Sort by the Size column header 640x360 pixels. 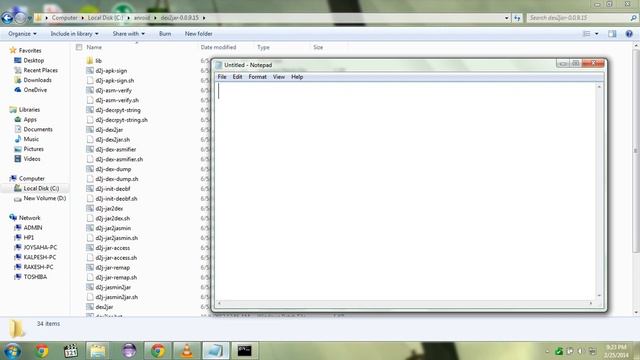[318, 47]
